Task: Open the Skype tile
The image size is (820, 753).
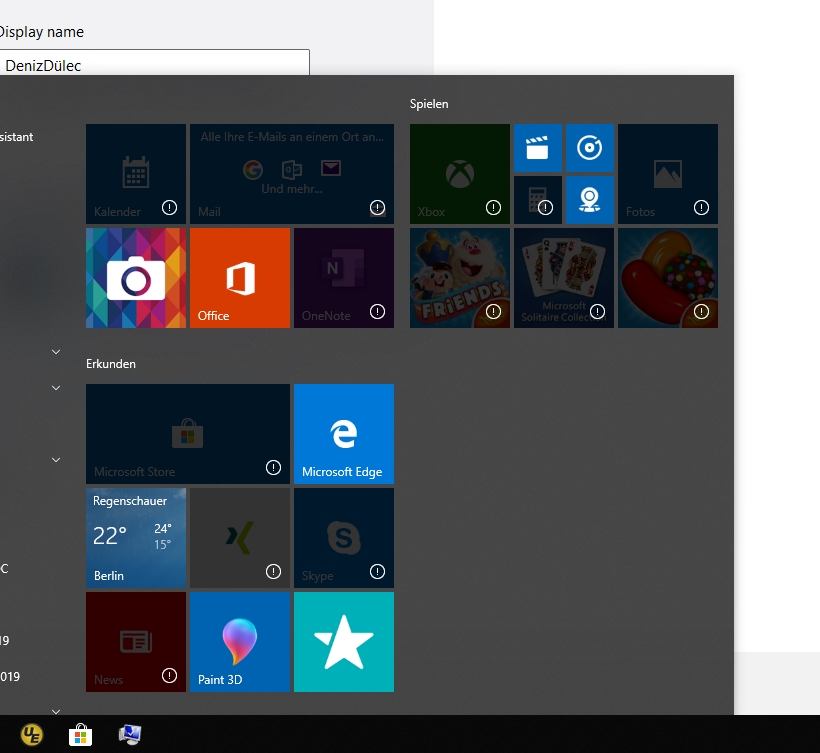Action: [x=344, y=538]
